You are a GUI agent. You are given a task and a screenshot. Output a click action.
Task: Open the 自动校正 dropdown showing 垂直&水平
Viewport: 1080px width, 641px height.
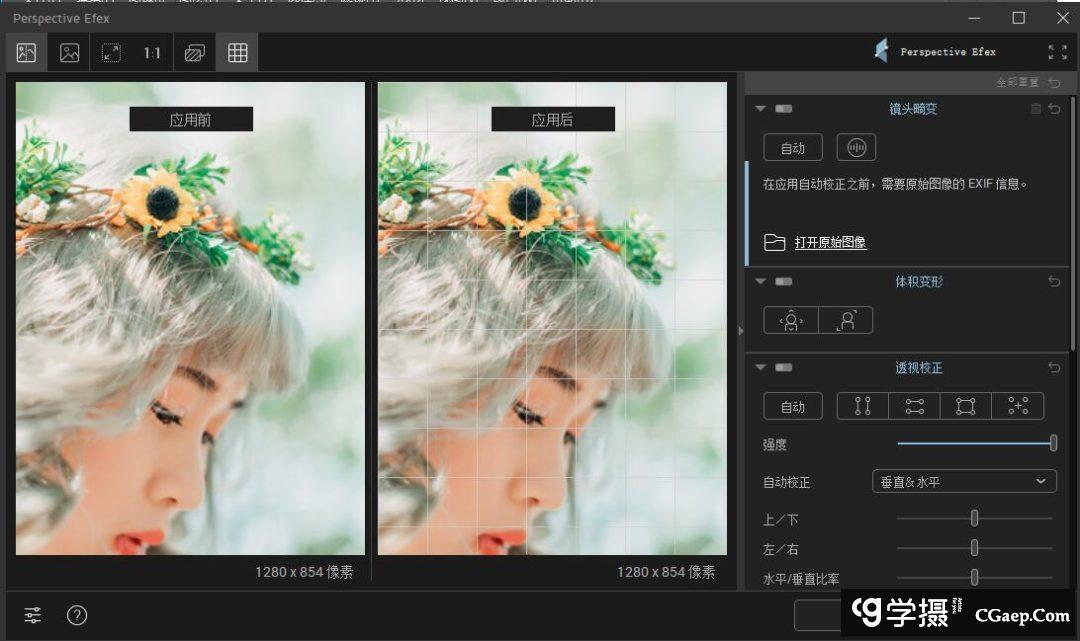coord(964,482)
